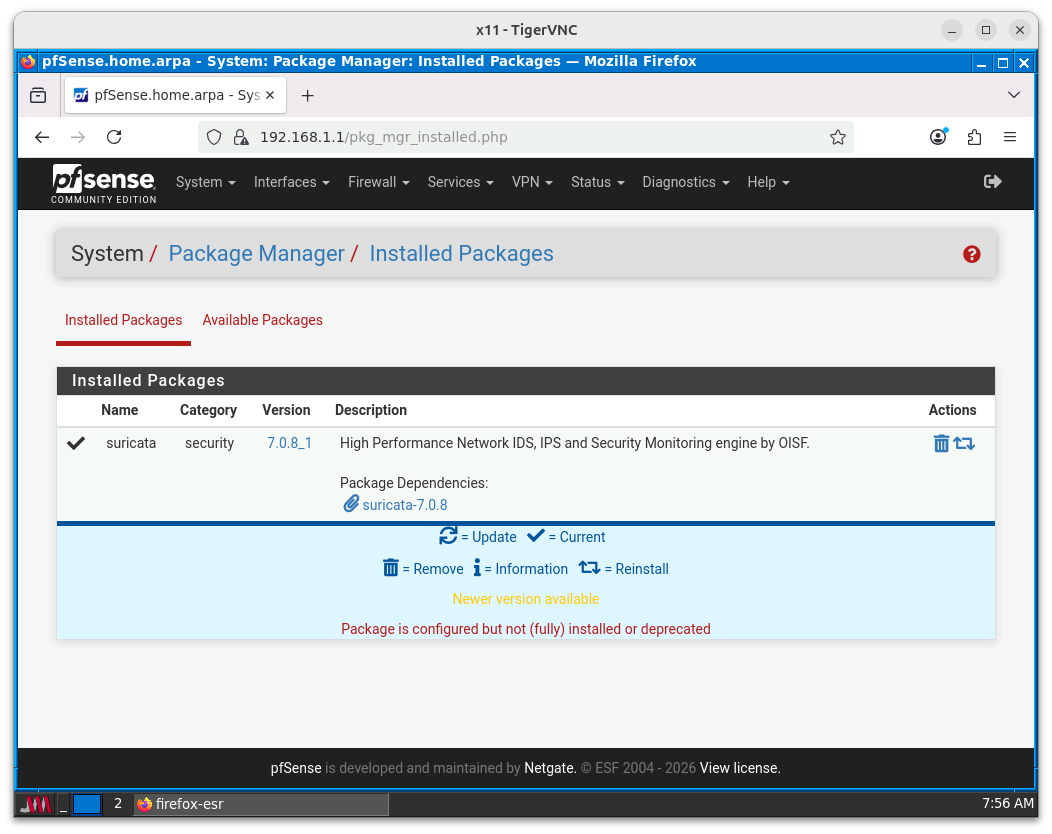View site security padlock information
Viewport: 1052px width, 834px height.
click(x=240, y=138)
